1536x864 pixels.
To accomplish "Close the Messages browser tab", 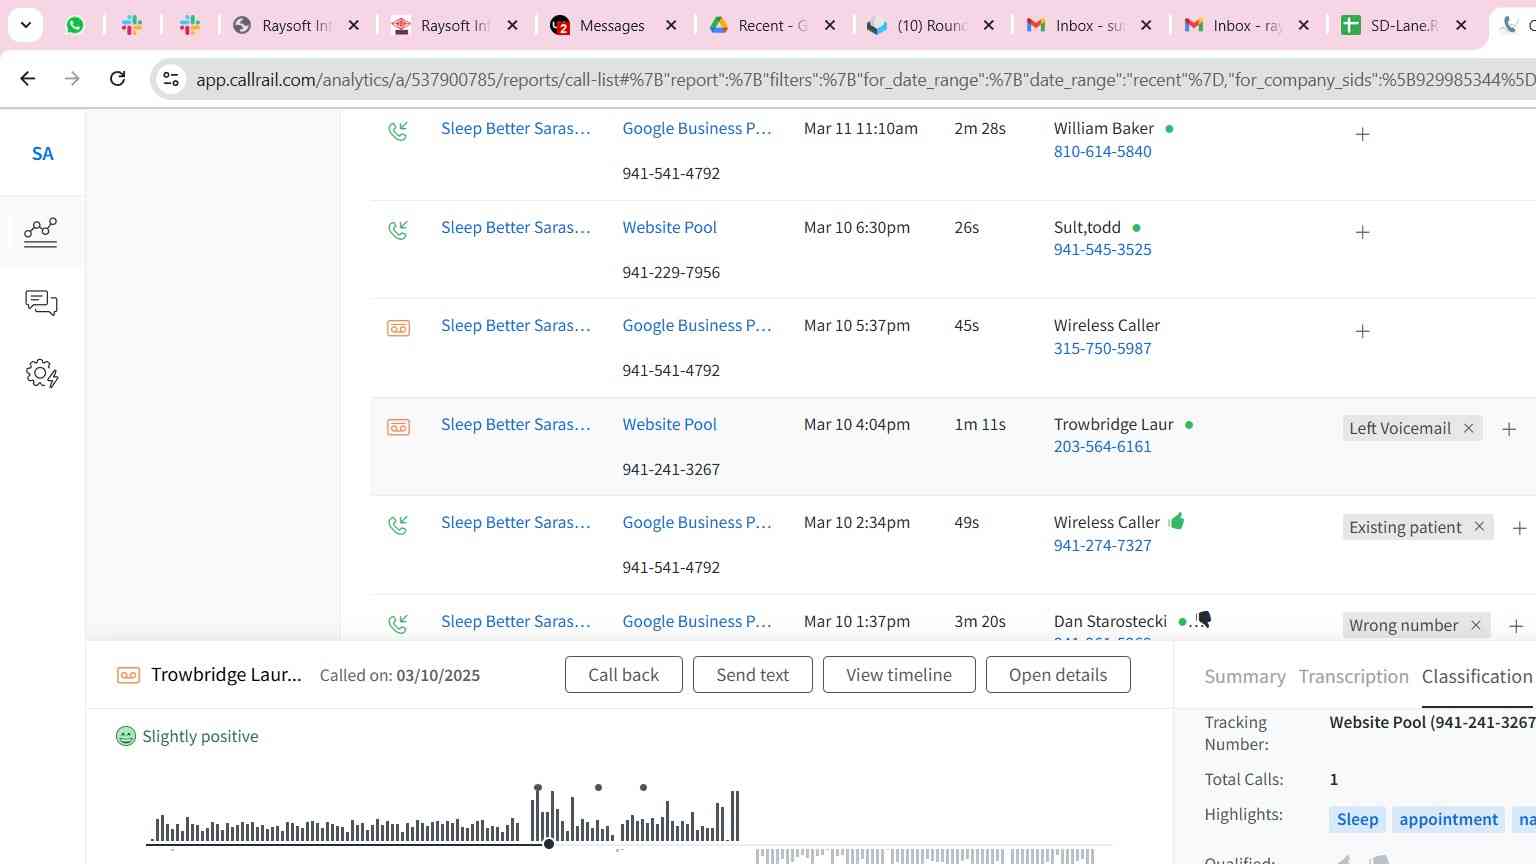I will pos(671,26).
